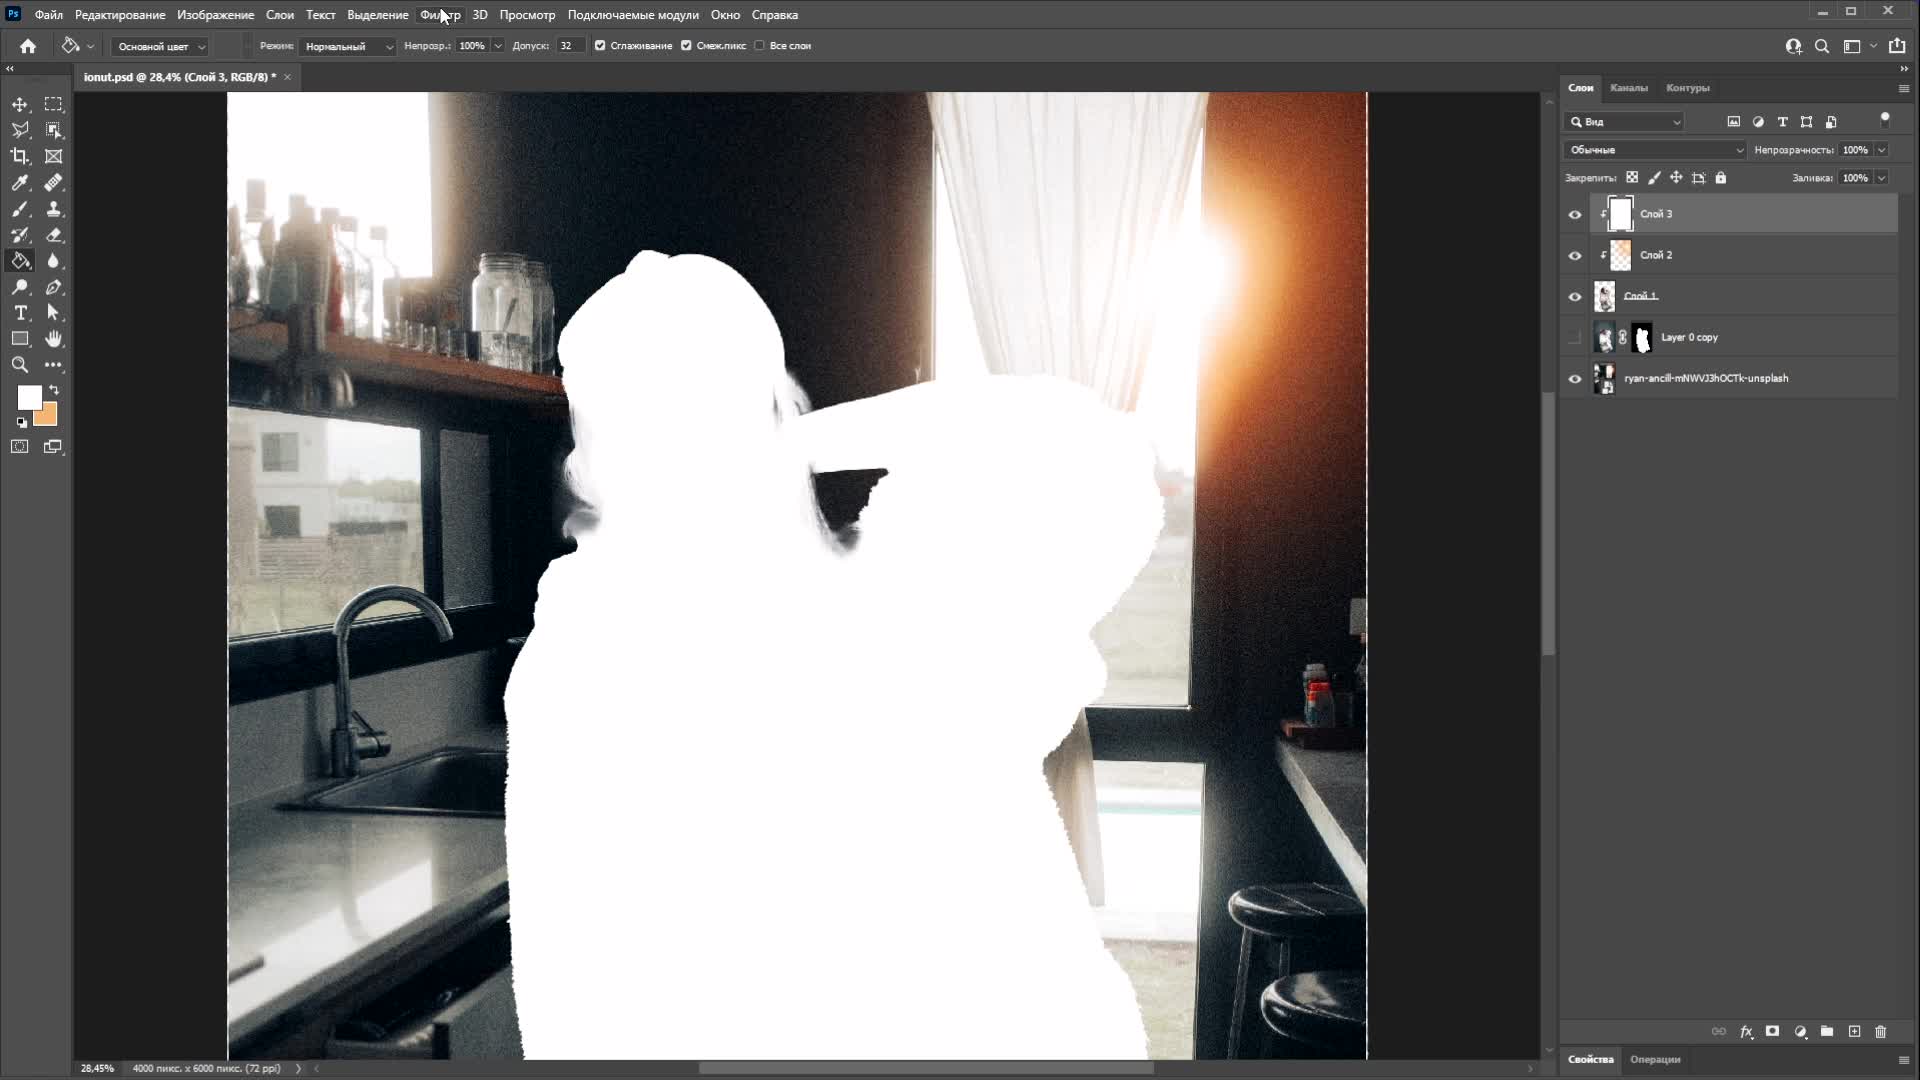Open the Режим Нормальный dropdown
The height and width of the screenshot is (1080, 1920).
pos(348,47)
